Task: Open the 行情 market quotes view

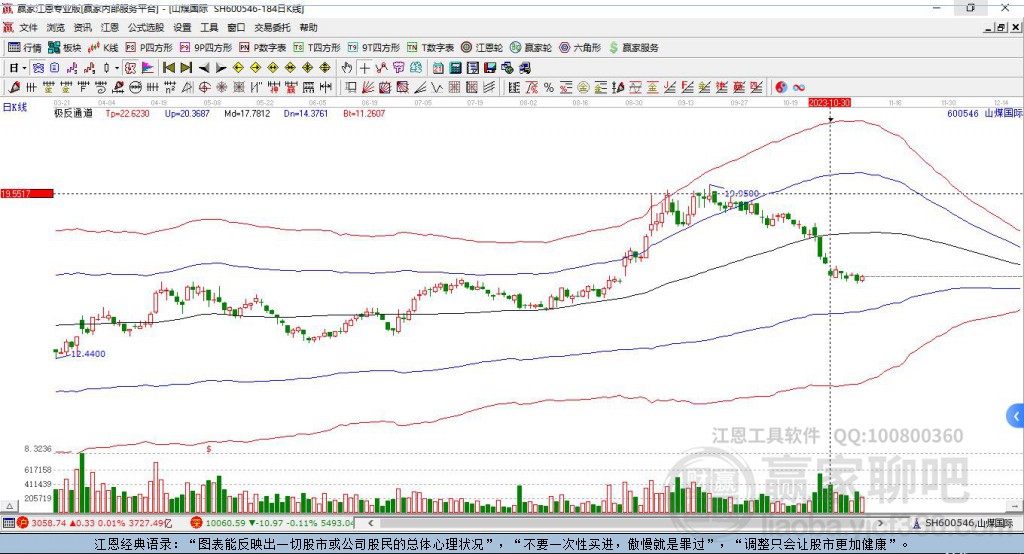Action: tap(24, 48)
